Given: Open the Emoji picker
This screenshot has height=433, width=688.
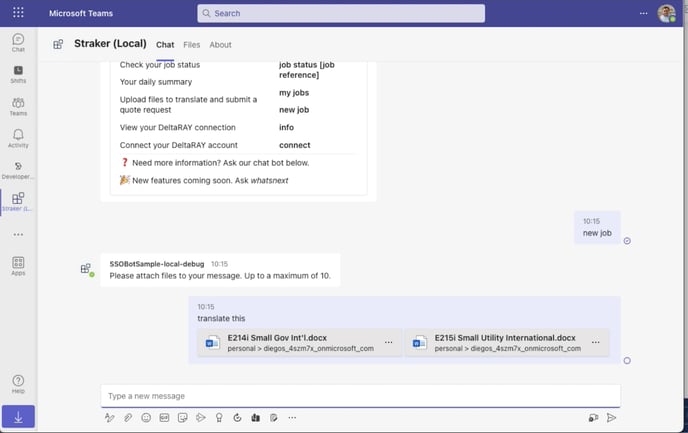Looking at the screenshot, I should [146, 418].
